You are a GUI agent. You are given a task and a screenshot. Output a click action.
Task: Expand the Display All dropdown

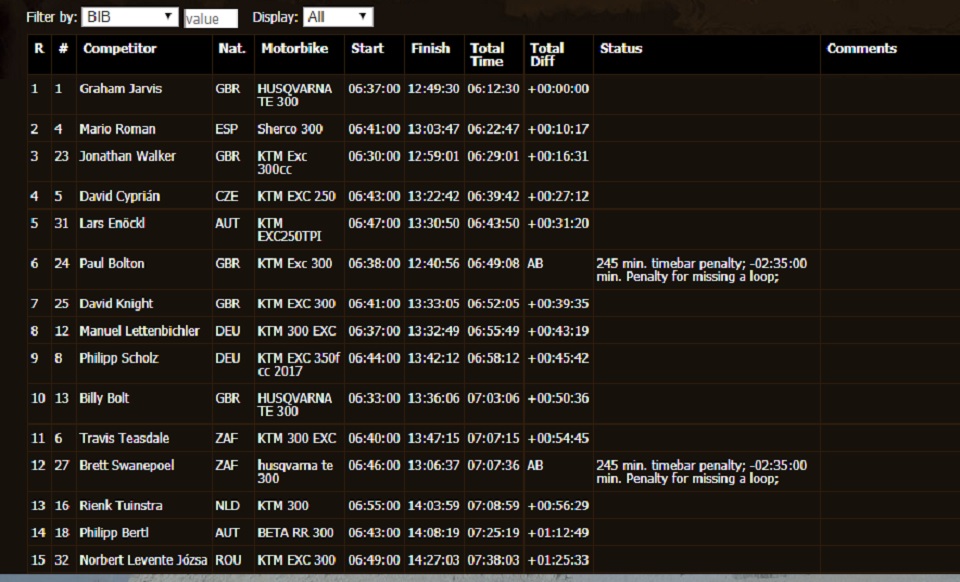tap(339, 17)
